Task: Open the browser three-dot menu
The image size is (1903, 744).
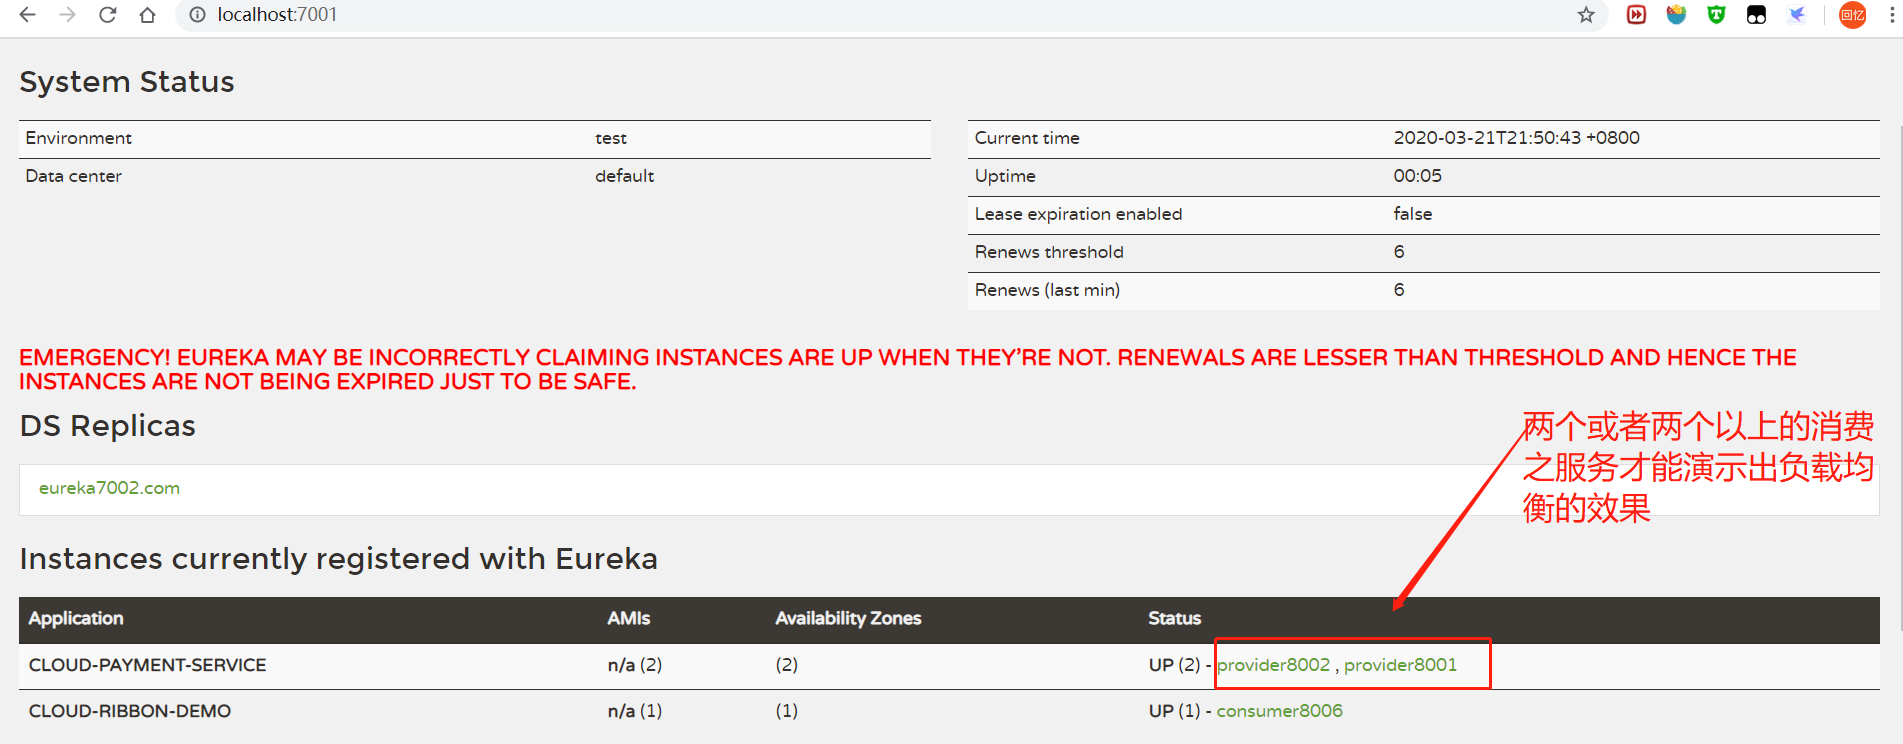Action: [x=1892, y=15]
